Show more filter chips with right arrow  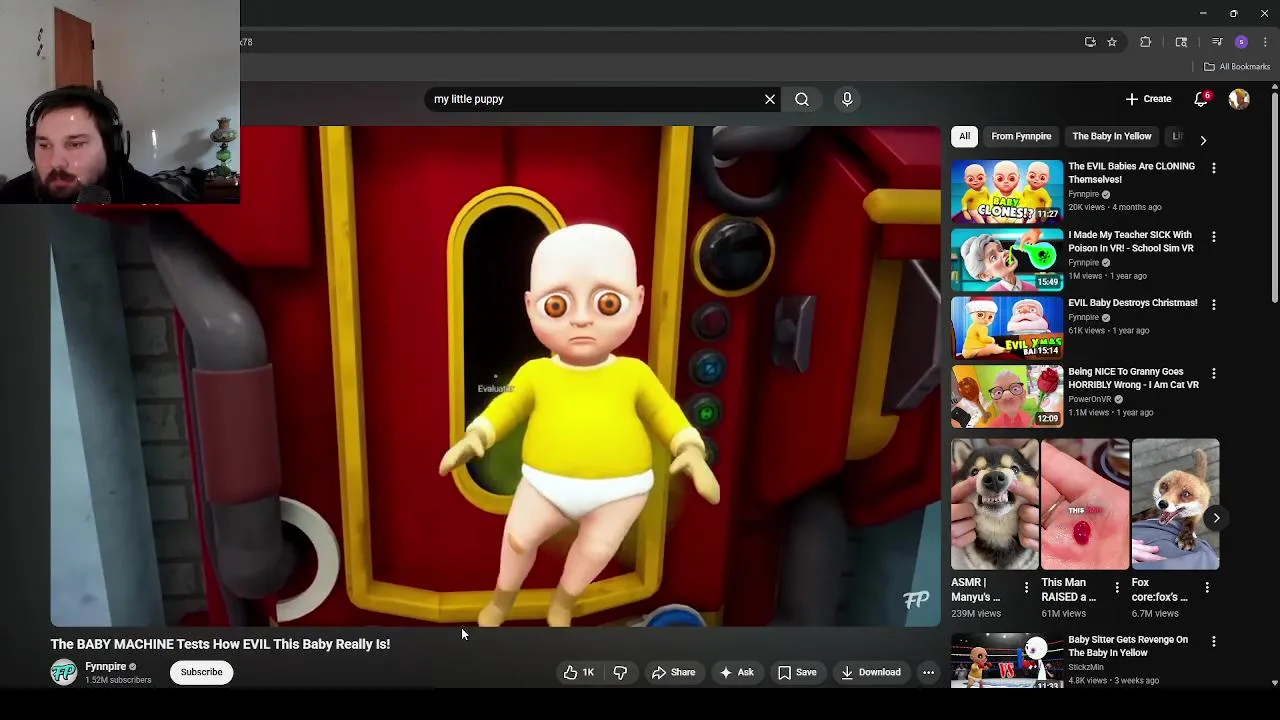pos(1203,141)
